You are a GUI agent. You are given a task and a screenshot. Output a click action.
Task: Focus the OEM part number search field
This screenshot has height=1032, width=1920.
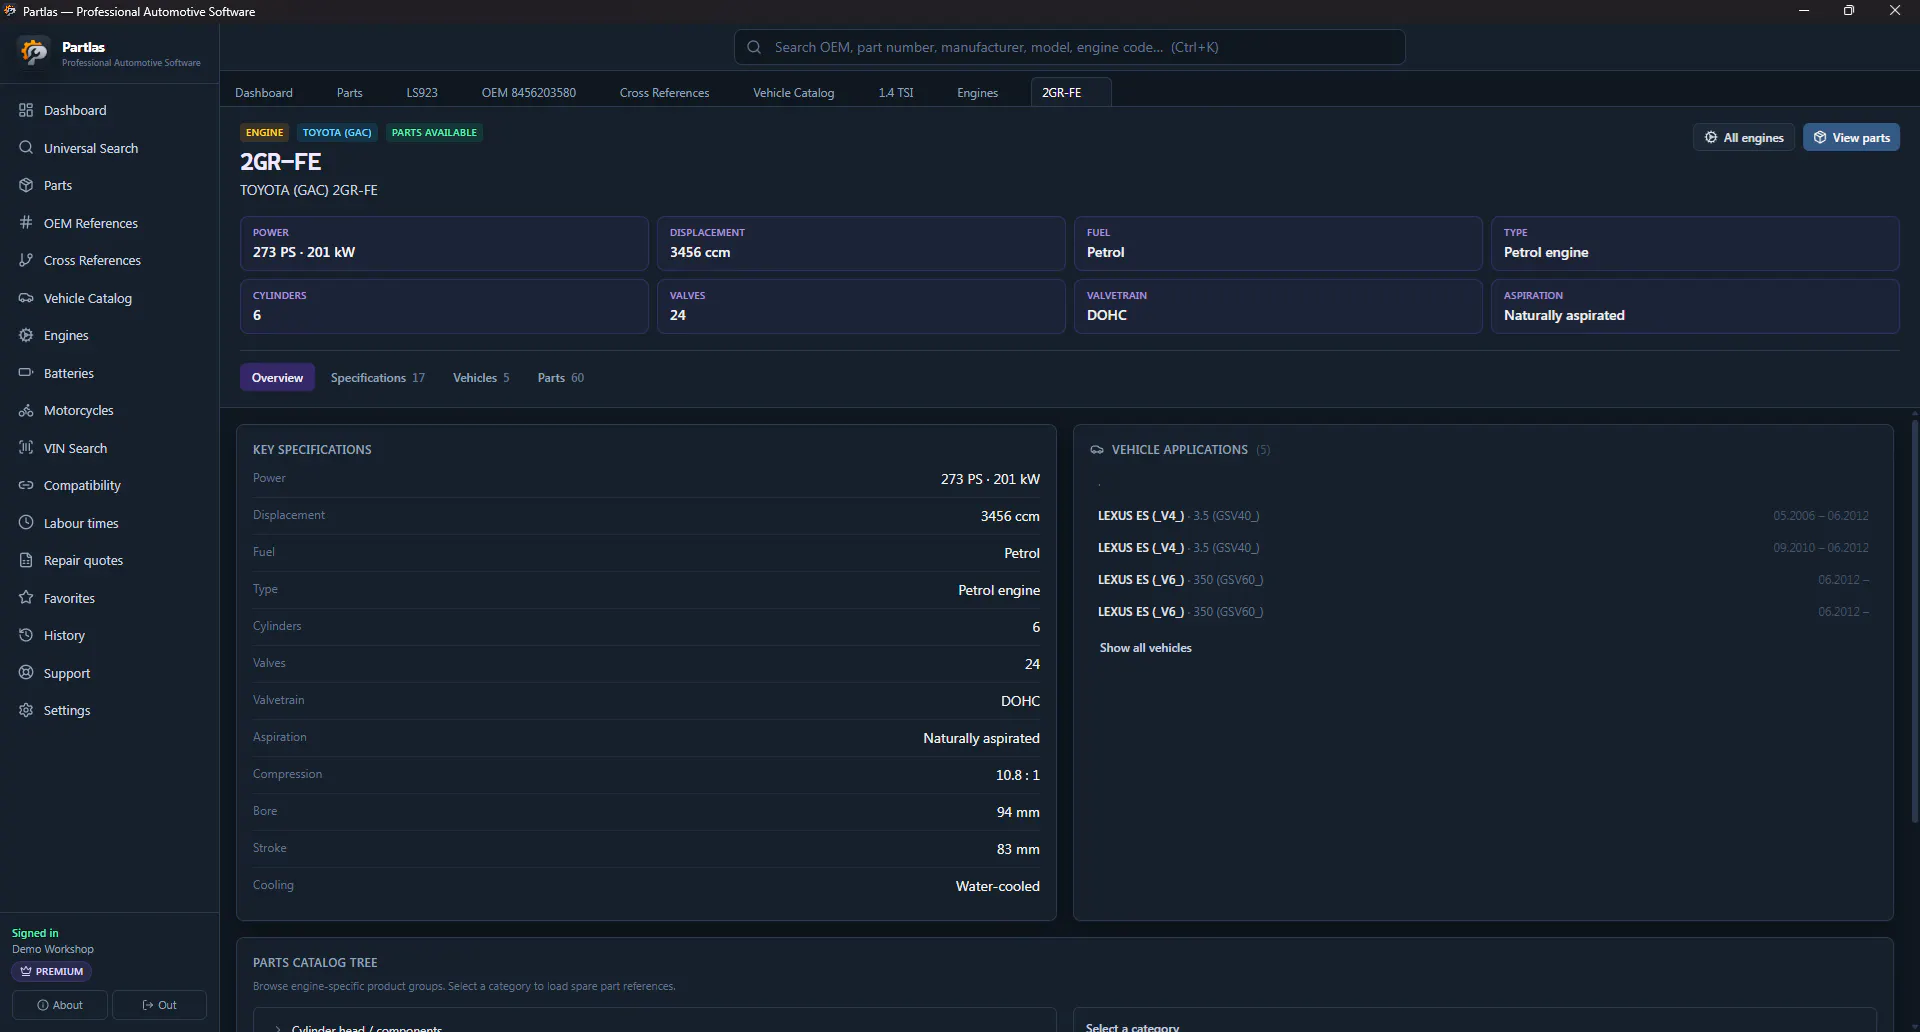pyautogui.click(x=1069, y=47)
